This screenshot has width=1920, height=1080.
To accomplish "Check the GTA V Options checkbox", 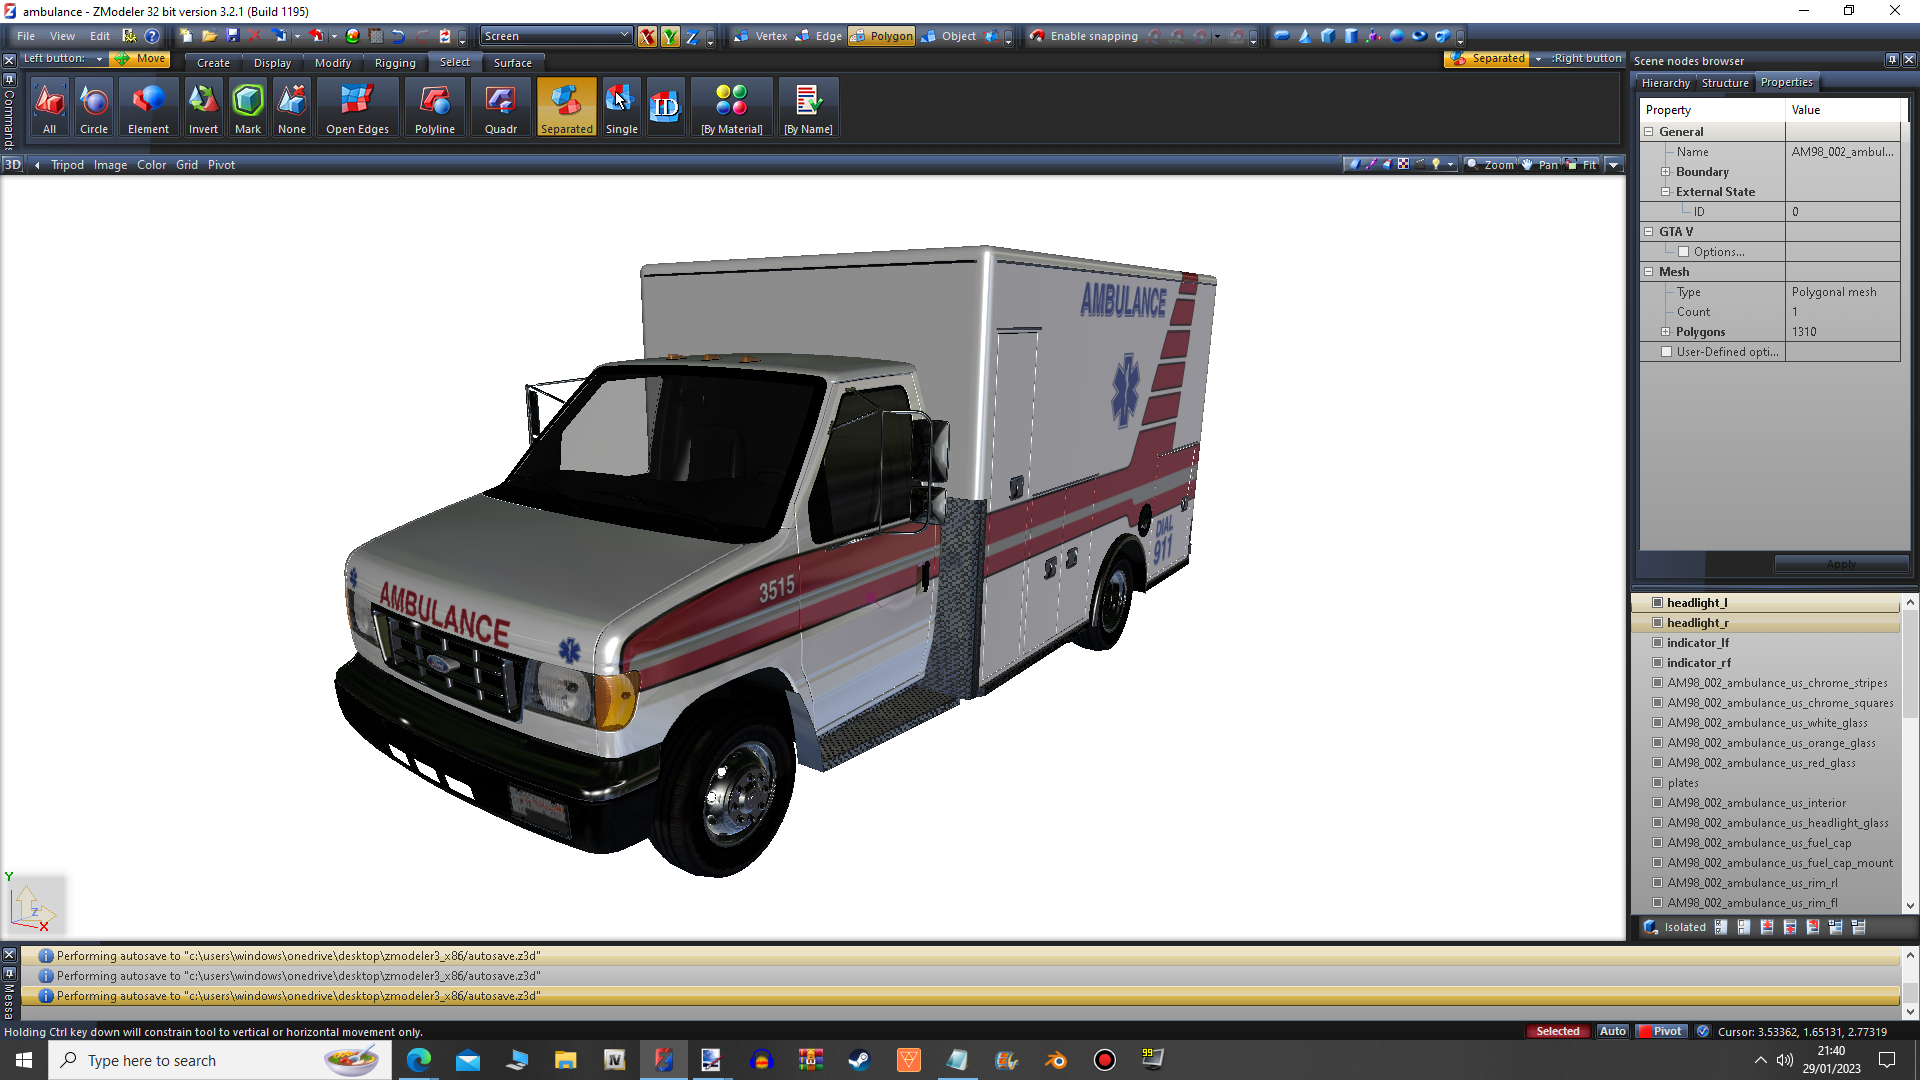I will pos(1683,252).
